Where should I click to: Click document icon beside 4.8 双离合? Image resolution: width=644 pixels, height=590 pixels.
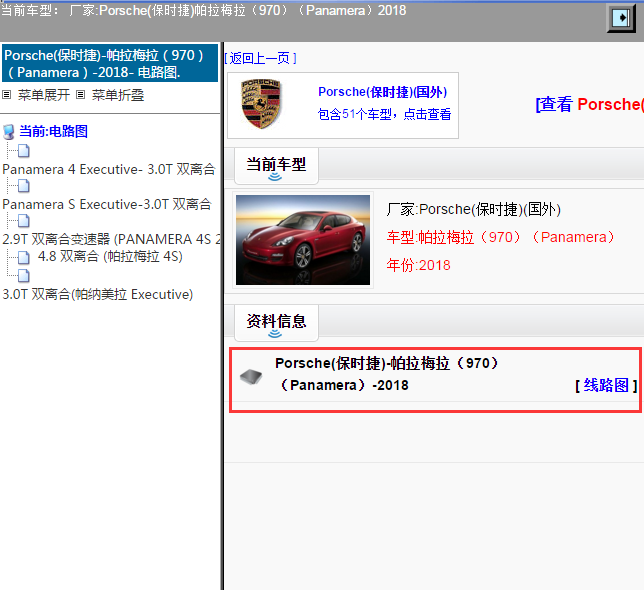tap(23, 257)
